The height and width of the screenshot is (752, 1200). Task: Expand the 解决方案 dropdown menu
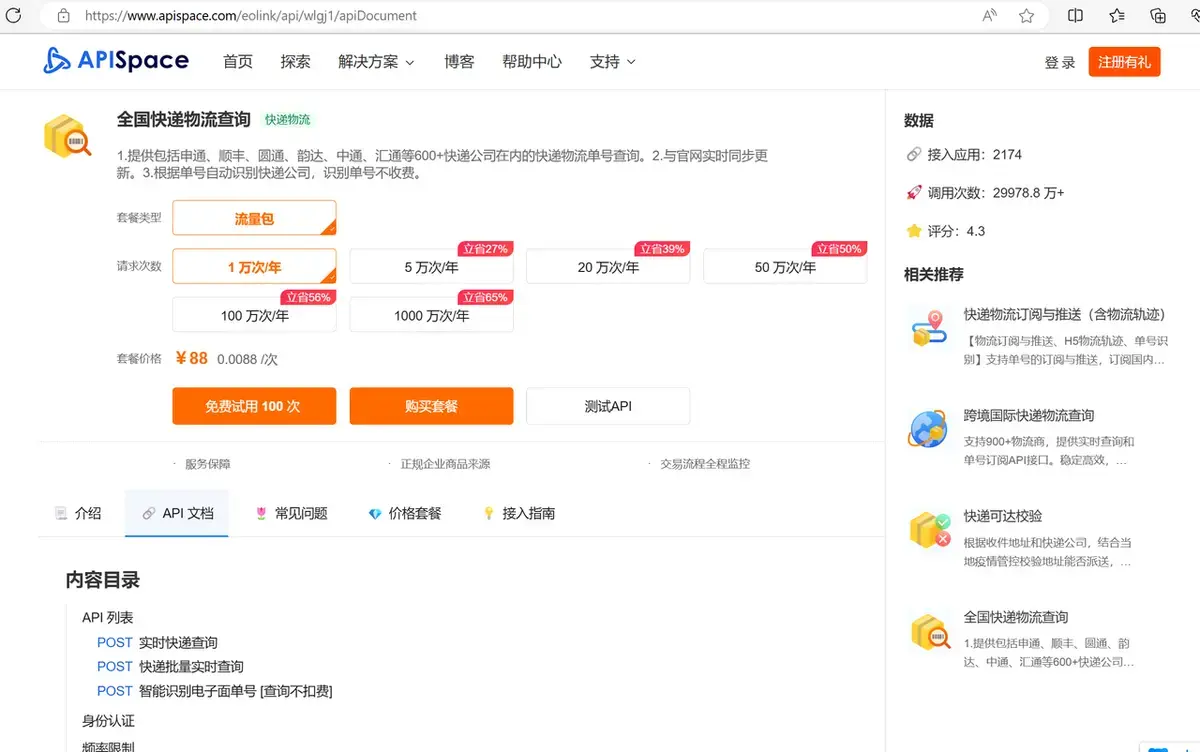[x=376, y=62]
